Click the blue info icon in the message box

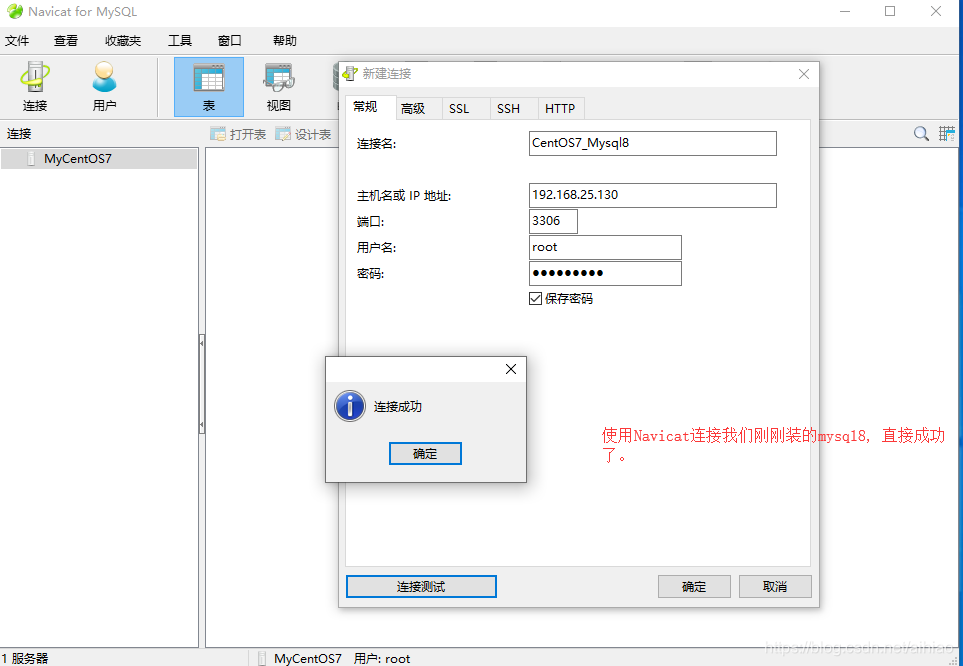point(350,406)
